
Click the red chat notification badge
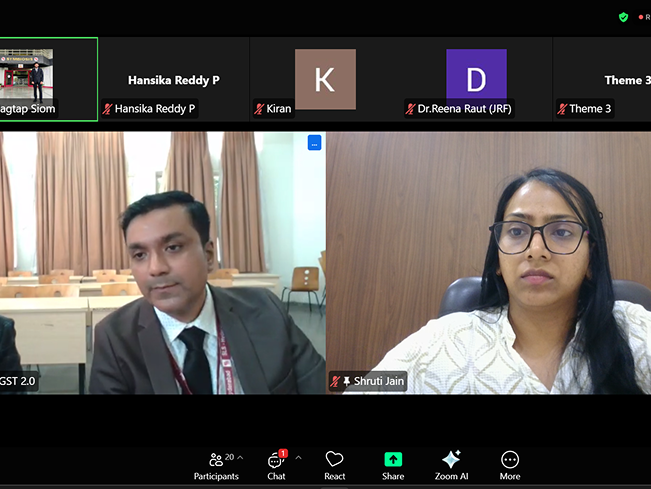click(283, 453)
